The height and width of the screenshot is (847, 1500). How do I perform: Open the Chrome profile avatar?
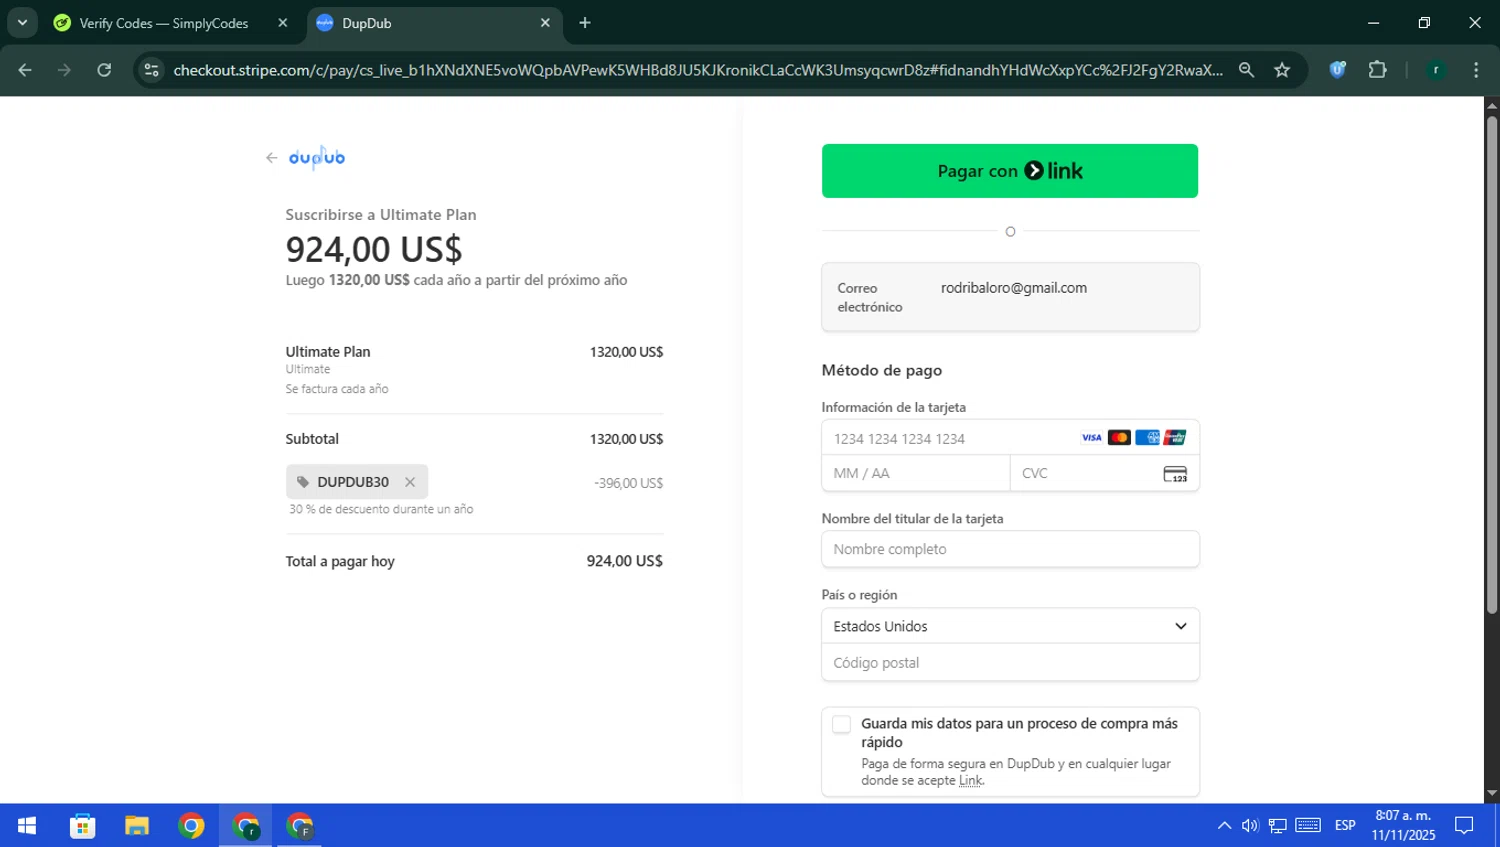click(1436, 70)
